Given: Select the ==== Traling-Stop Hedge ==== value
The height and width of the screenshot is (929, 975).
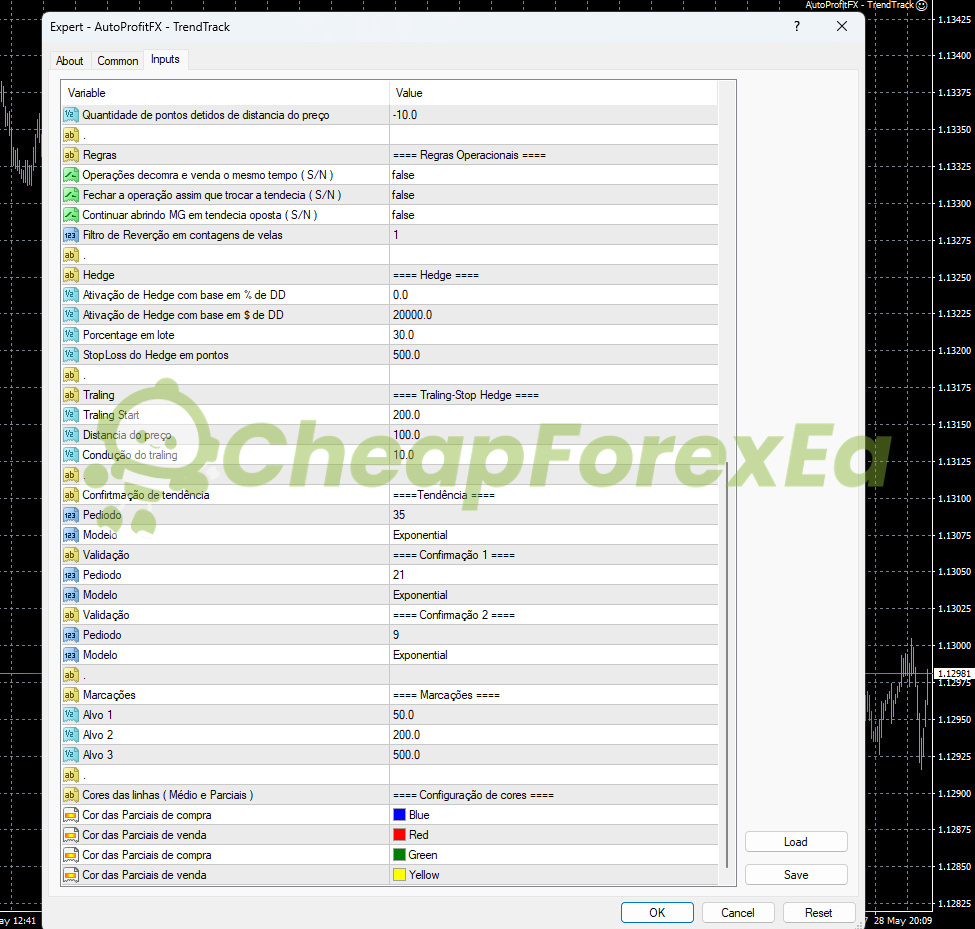Looking at the screenshot, I should tap(553, 395).
